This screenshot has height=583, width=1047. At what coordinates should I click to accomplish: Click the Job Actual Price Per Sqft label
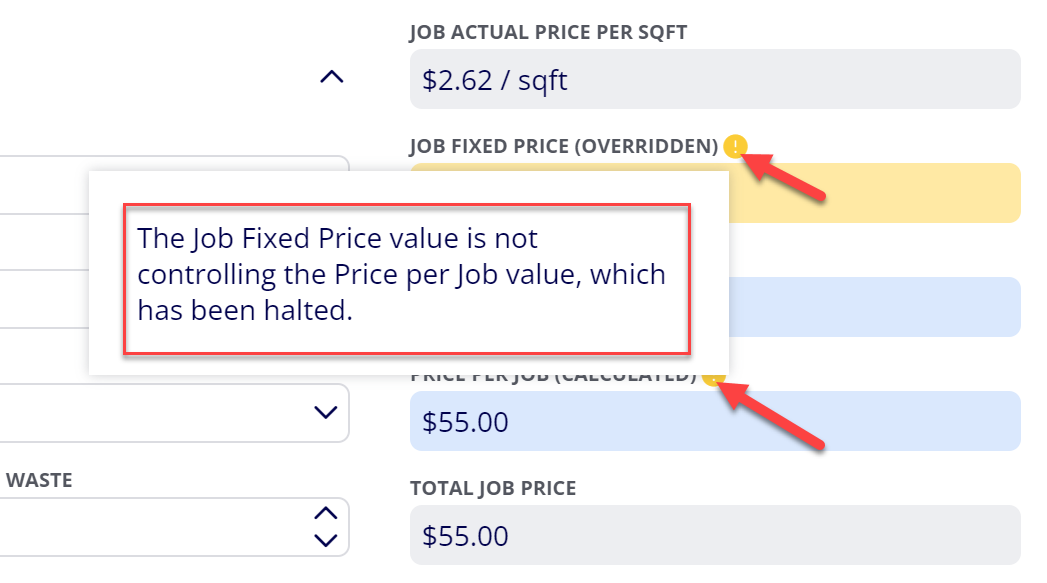[548, 32]
